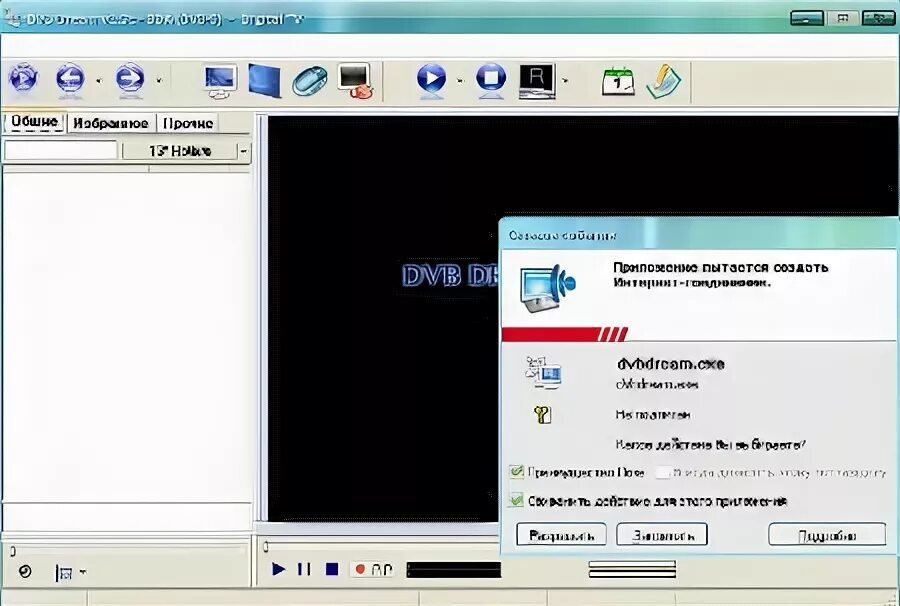Click the key icon in the dialog
This screenshot has height=606, width=900.
tap(542, 414)
